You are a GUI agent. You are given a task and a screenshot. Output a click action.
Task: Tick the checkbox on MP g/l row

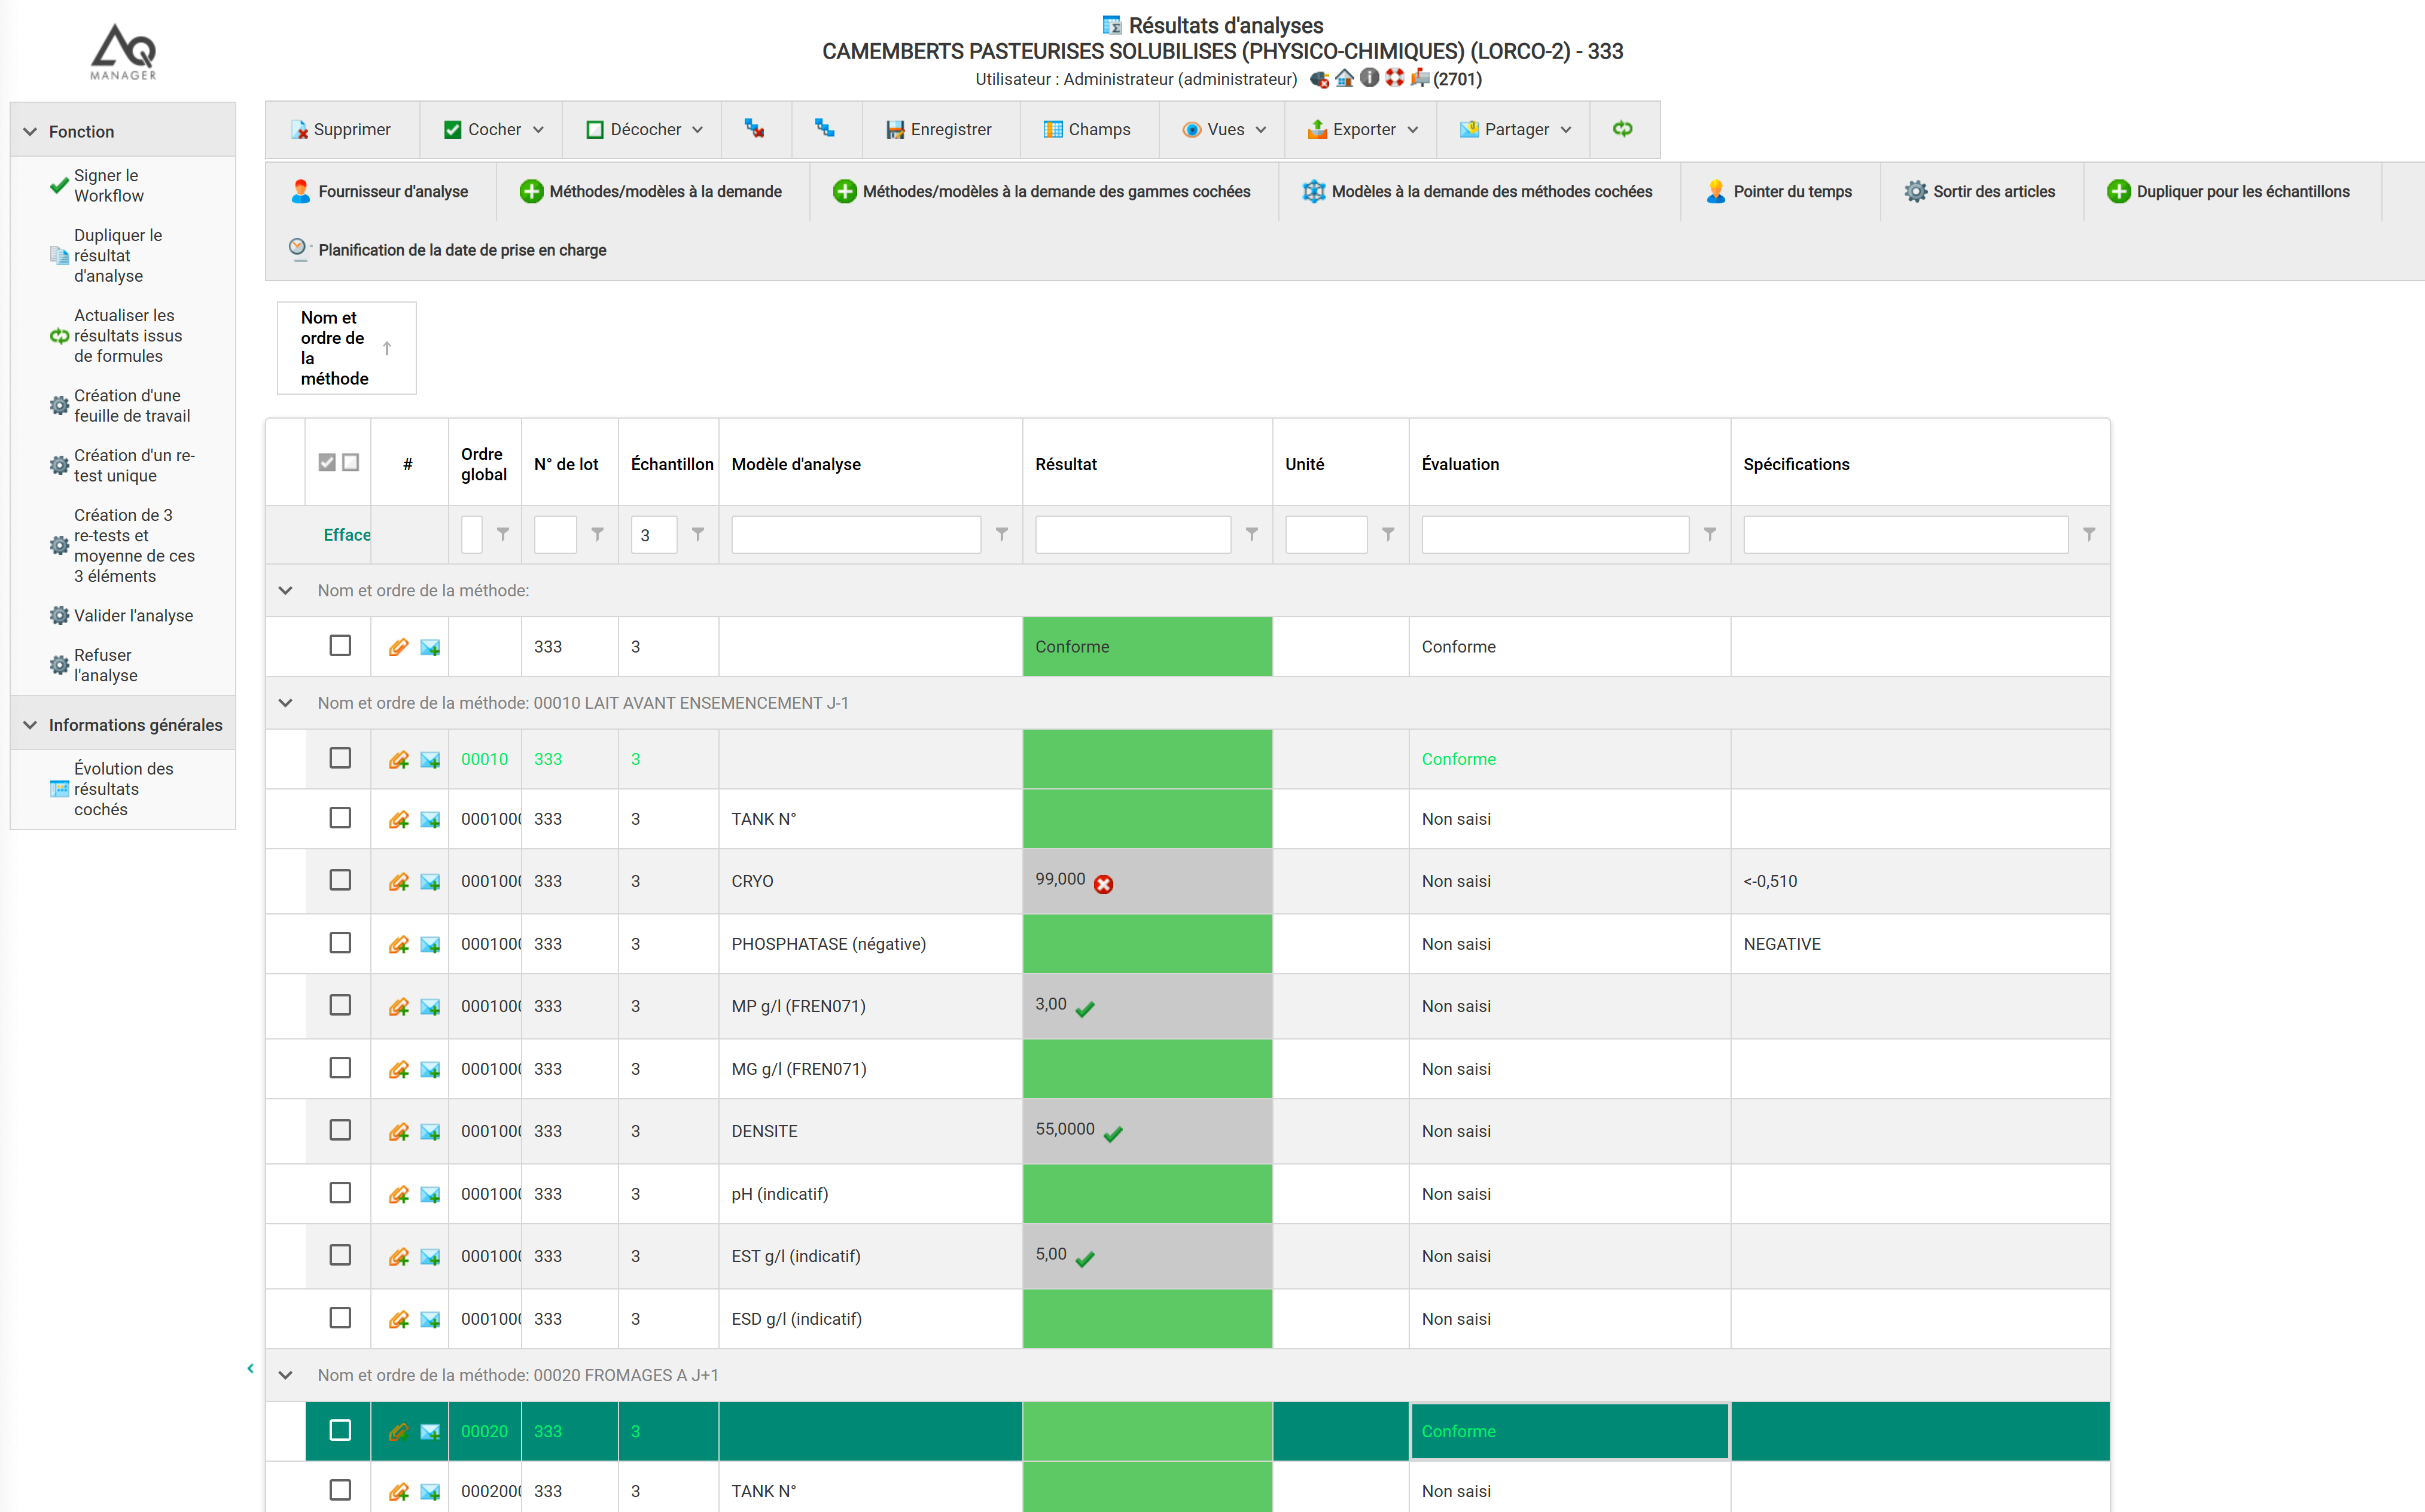tap(340, 1005)
